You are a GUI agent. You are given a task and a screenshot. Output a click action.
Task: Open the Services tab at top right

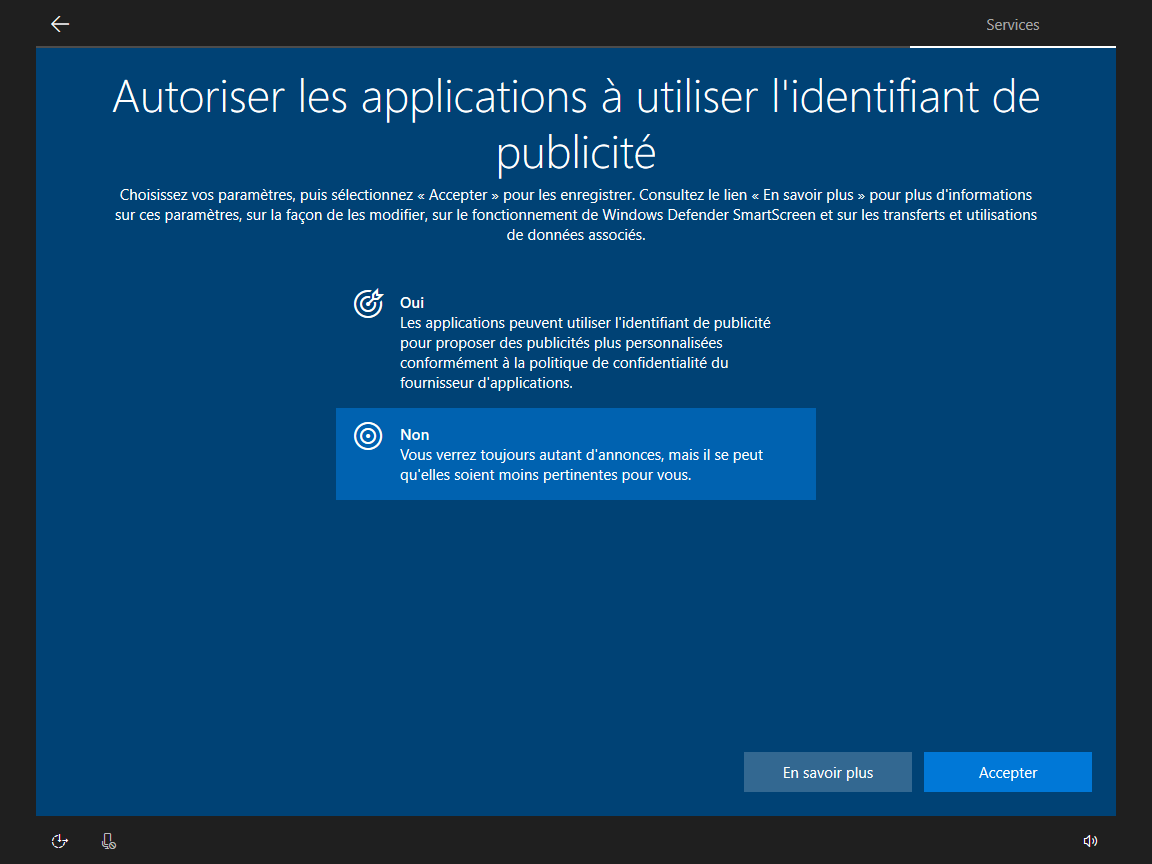coord(1012,25)
